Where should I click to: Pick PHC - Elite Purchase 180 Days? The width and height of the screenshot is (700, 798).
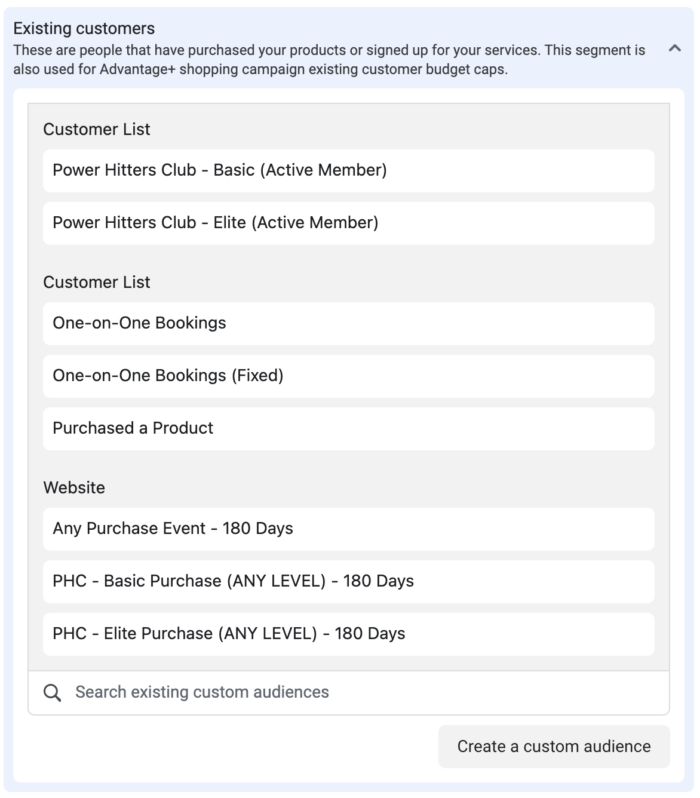pyautogui.click(x=349, y=634)
